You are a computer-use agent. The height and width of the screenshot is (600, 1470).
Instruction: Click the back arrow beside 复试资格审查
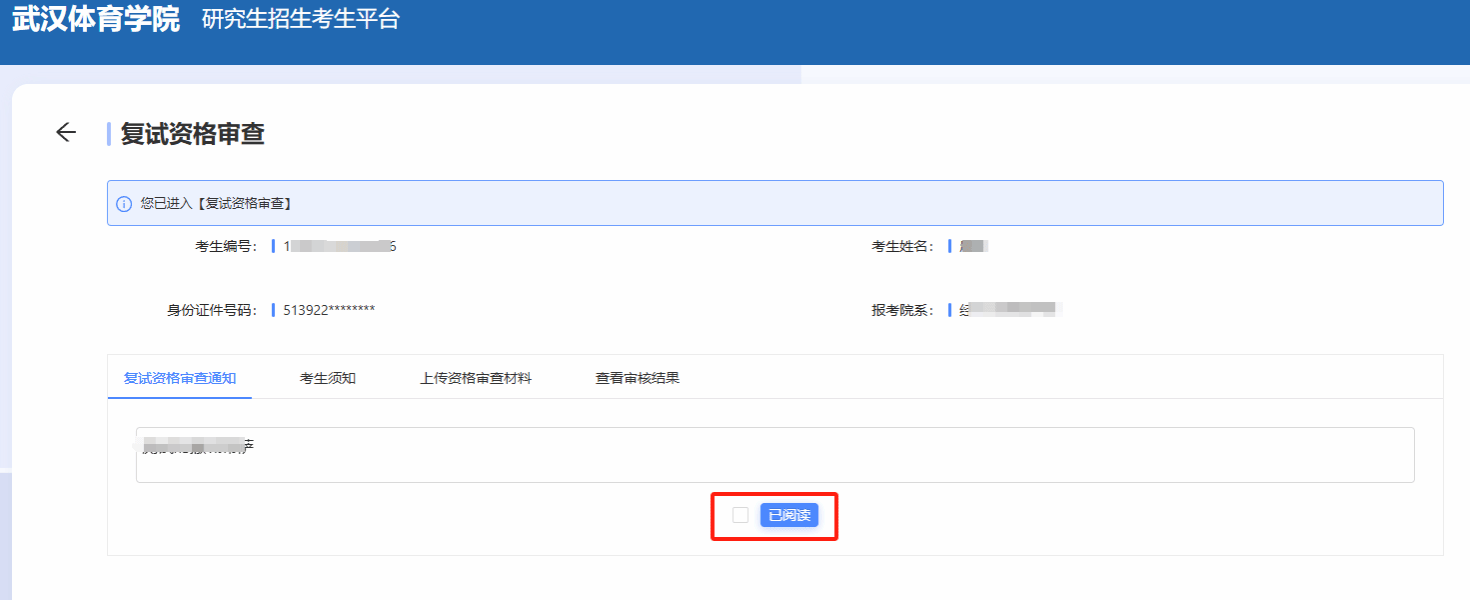pos(66,133)
